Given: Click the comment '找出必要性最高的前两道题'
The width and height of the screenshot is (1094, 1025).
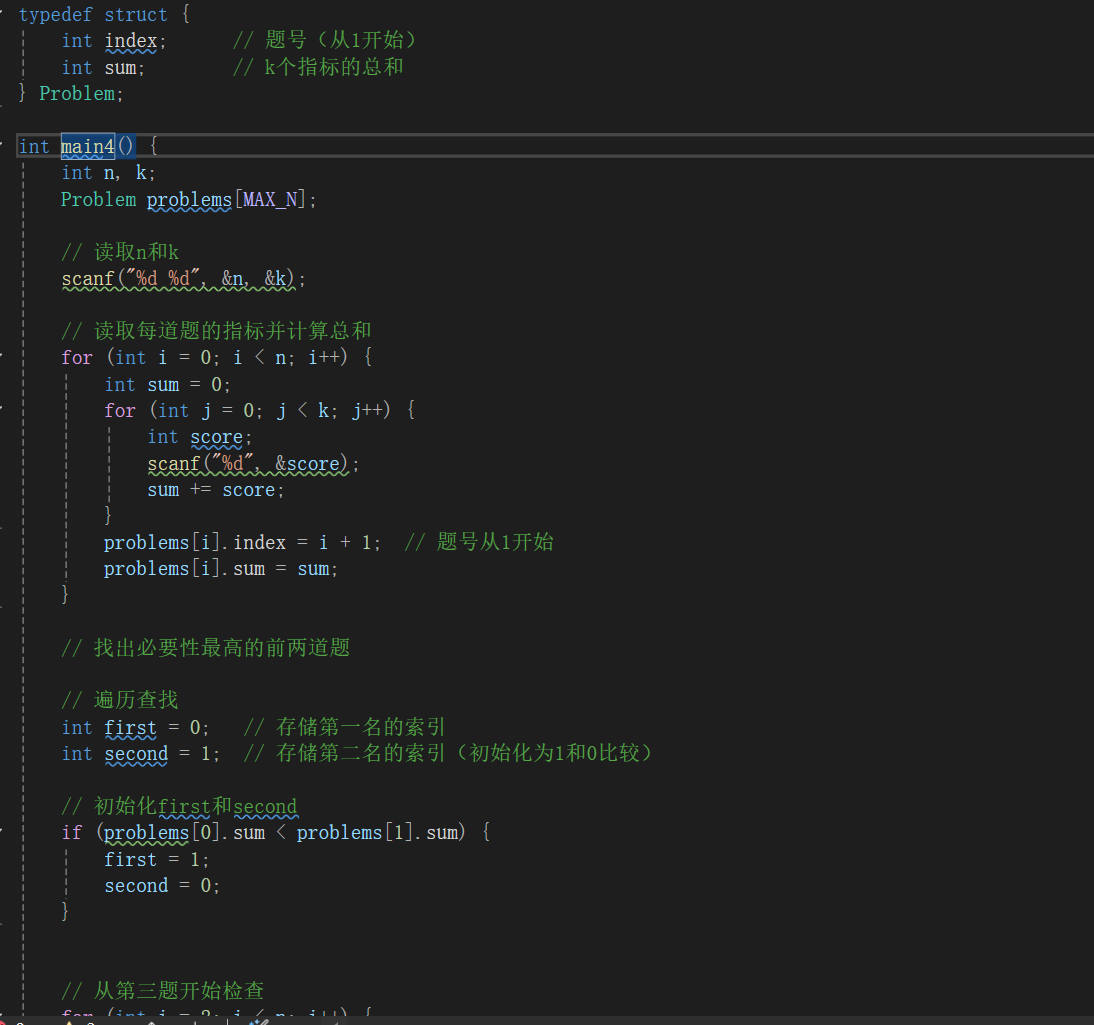Looking at the screenshot, I should point(222,648).
